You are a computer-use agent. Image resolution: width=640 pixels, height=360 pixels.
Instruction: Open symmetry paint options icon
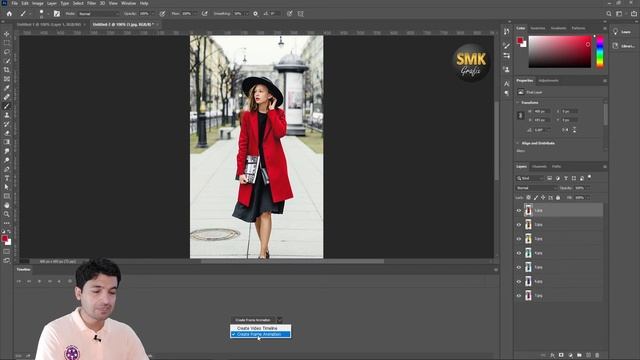(300, 13)
